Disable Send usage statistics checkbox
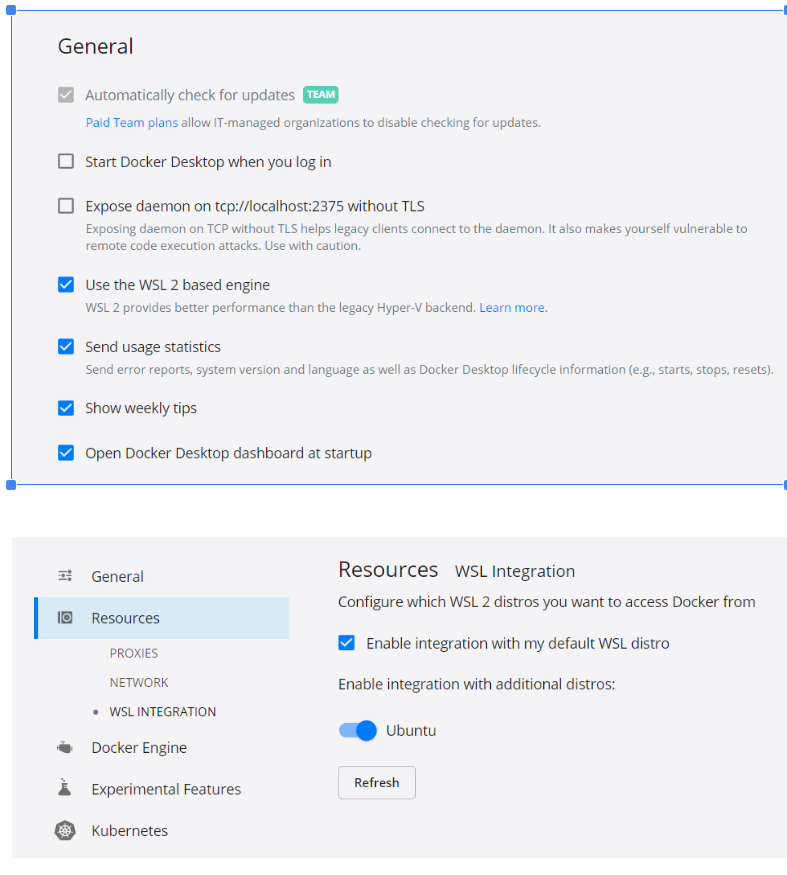The width and height of the screenshot is (787, 875). [x=66, y=347]
